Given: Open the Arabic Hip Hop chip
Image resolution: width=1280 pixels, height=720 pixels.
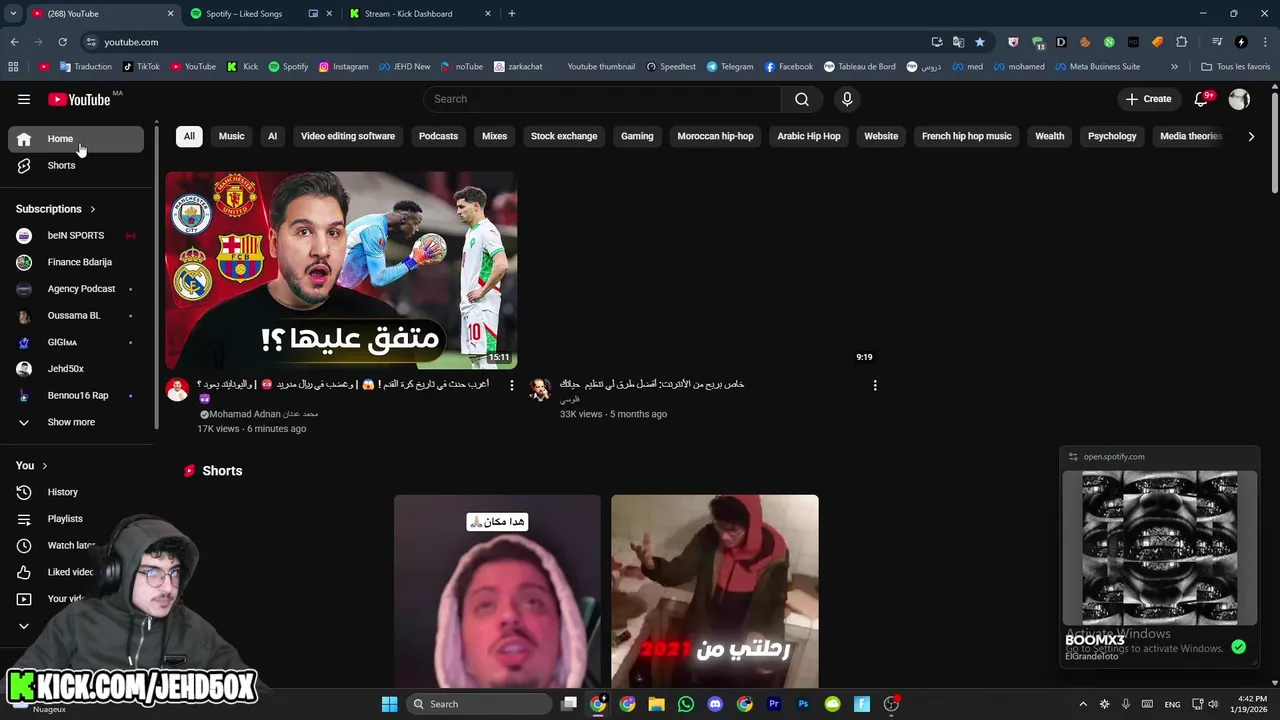Looking at the screenshot, I should (809, 136).
